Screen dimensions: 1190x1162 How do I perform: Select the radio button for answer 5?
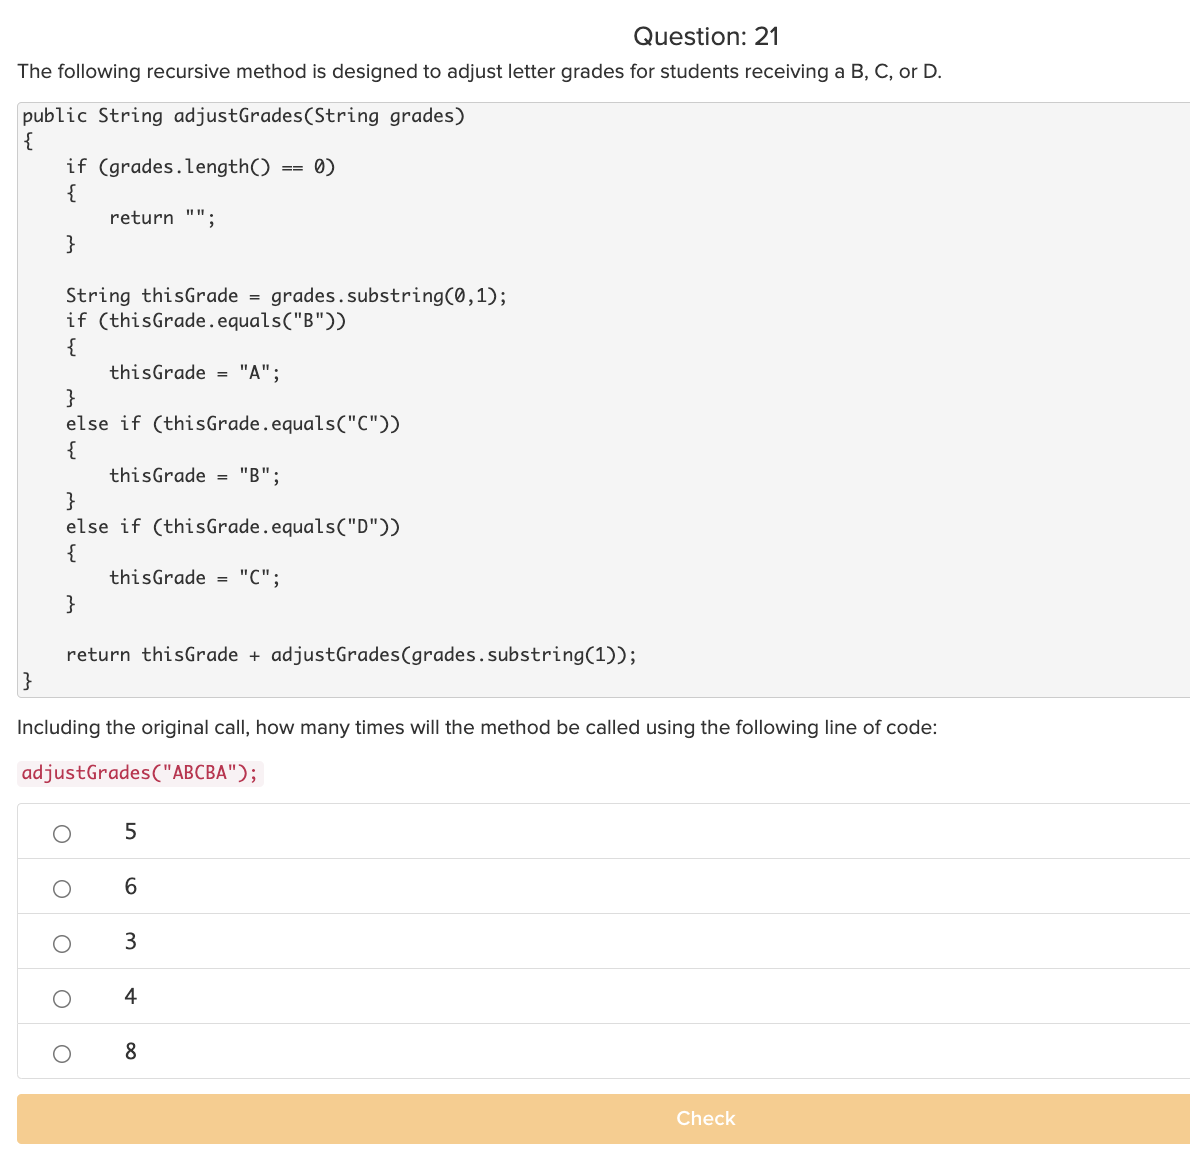coord(62,832)
